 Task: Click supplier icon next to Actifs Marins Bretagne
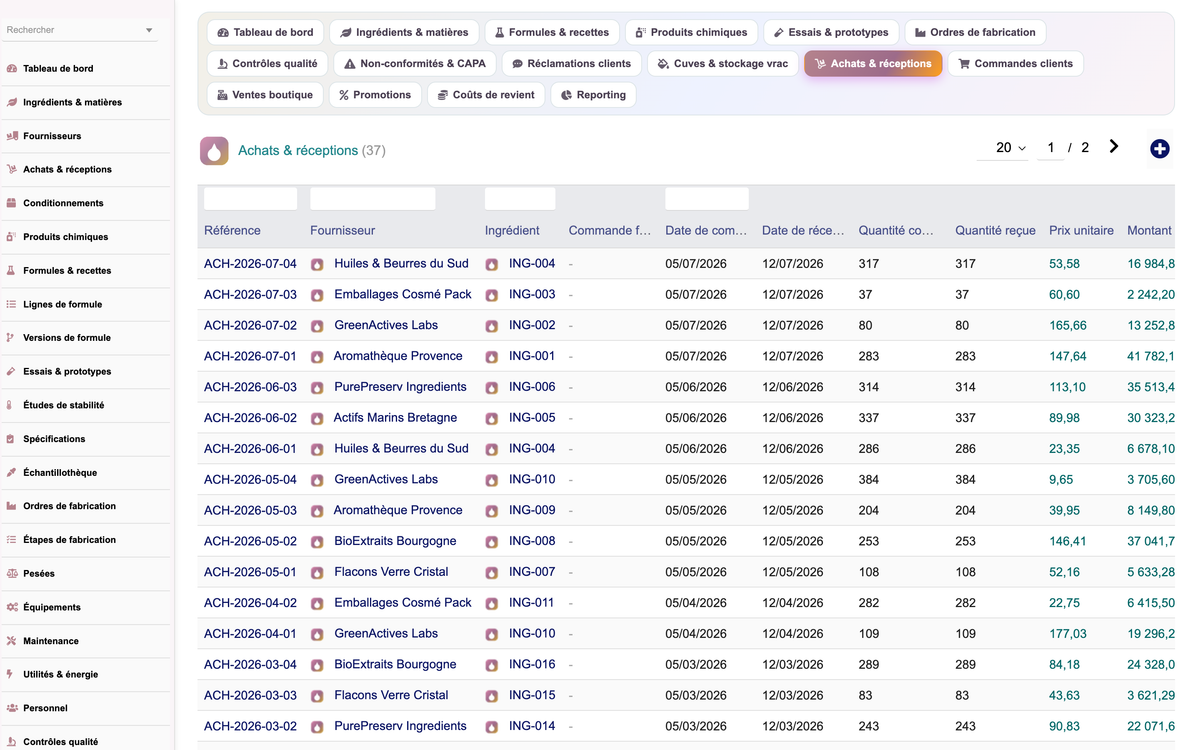click(x=317, y=419)
